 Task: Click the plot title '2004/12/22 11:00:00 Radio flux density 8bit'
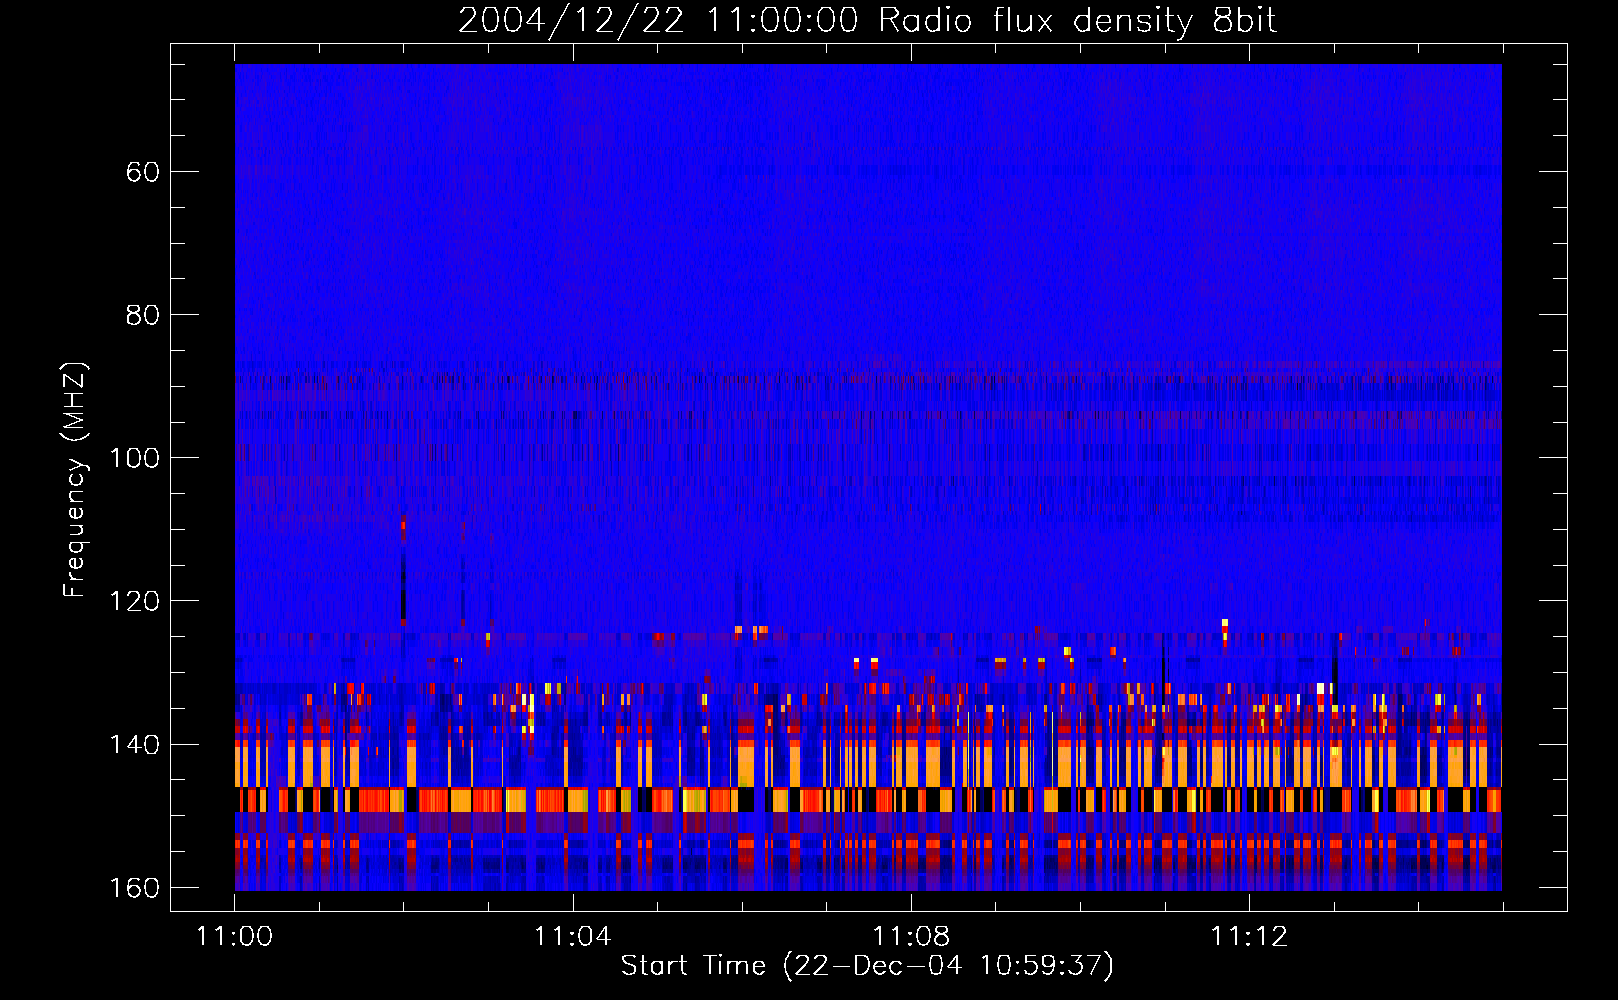click(867, 21)
